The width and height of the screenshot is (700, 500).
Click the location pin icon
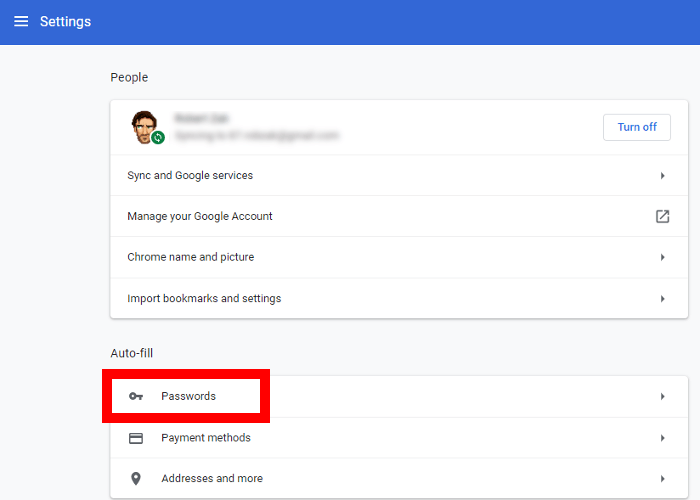pos(136,479)
